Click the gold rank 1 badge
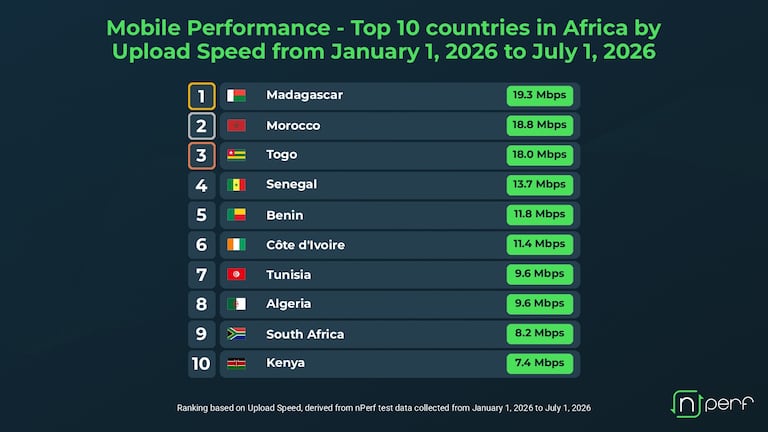The image size is (768, 432). [201, 96]
